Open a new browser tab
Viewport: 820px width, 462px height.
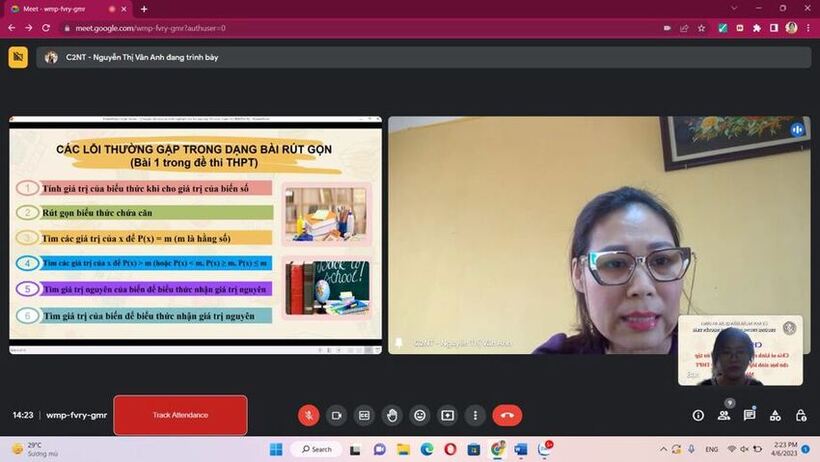coord(144,9)
